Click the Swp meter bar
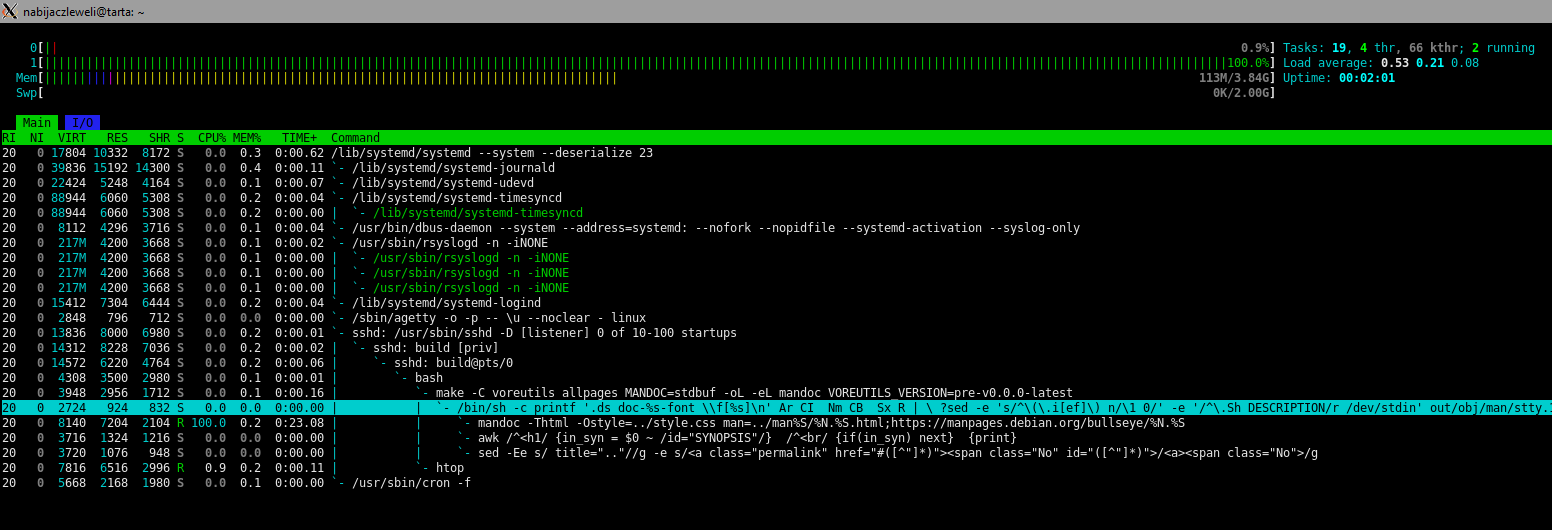Screen dimensions: 1552x530 [640, 93]
